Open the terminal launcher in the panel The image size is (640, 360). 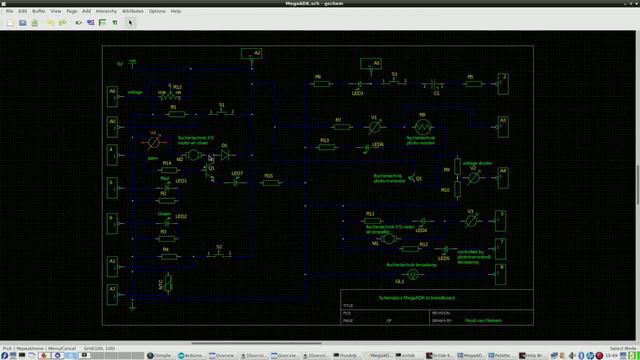click(22, 356)
